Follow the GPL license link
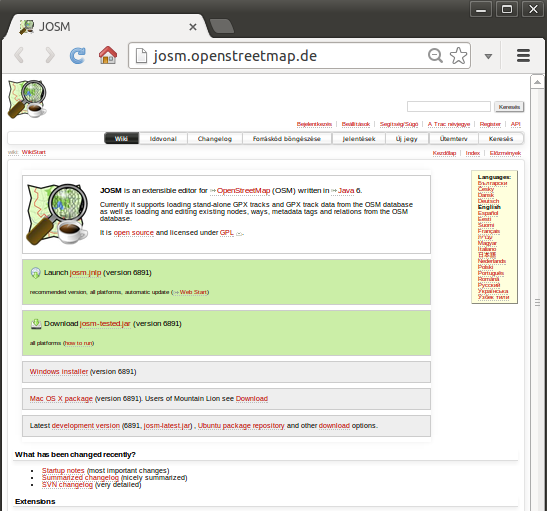 click(x=227, y=233)
